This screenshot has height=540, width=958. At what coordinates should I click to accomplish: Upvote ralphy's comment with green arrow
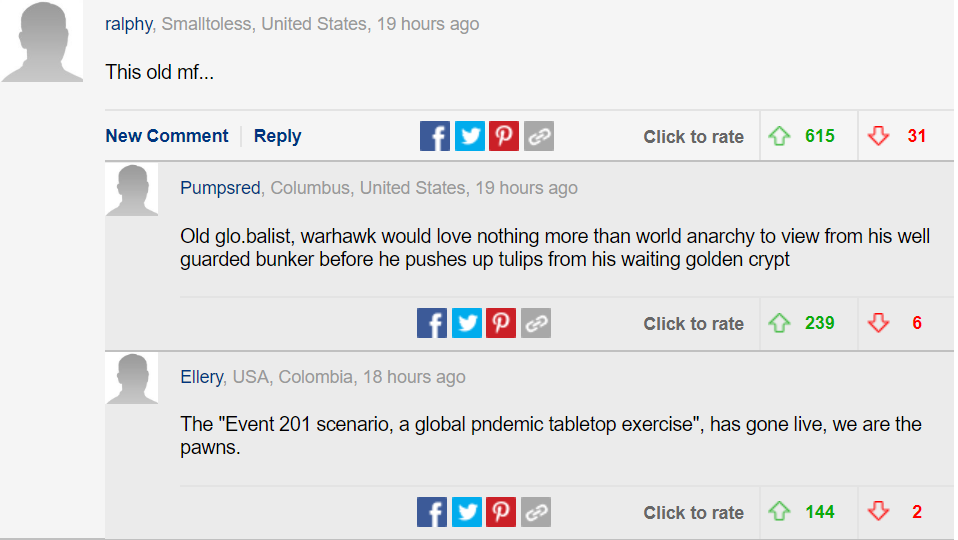tap(780, 136)
